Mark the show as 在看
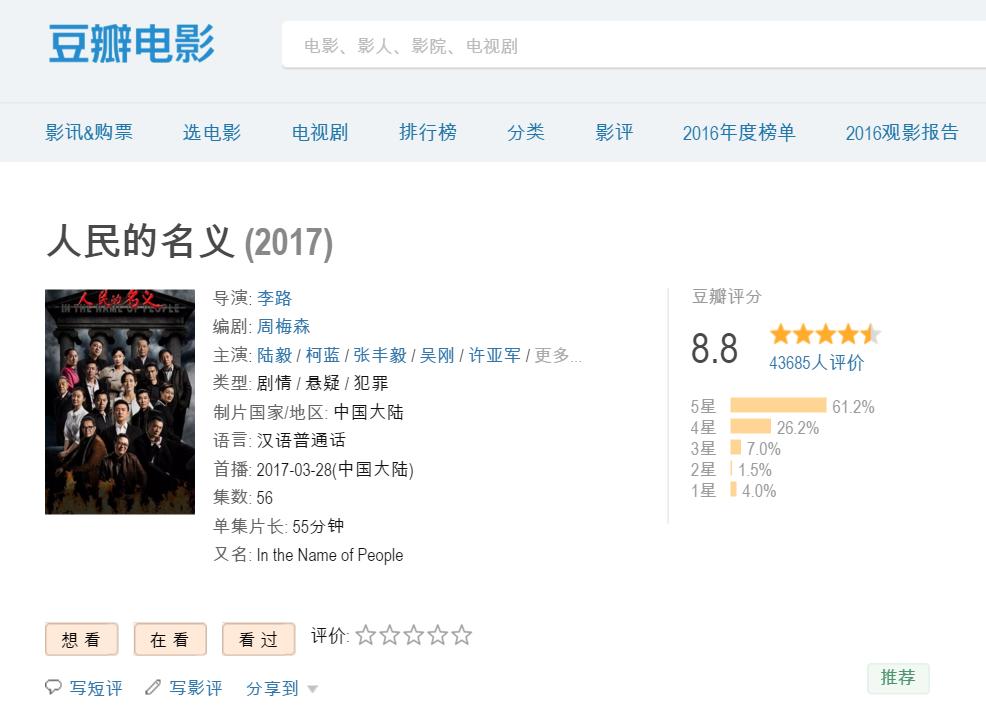This screenshot has height=710, width=986. click(x=170, y=640)
